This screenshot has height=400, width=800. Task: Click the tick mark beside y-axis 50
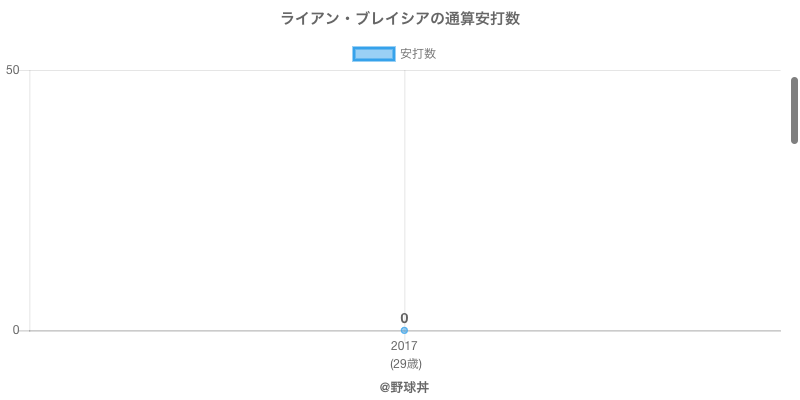pos(25,70)
